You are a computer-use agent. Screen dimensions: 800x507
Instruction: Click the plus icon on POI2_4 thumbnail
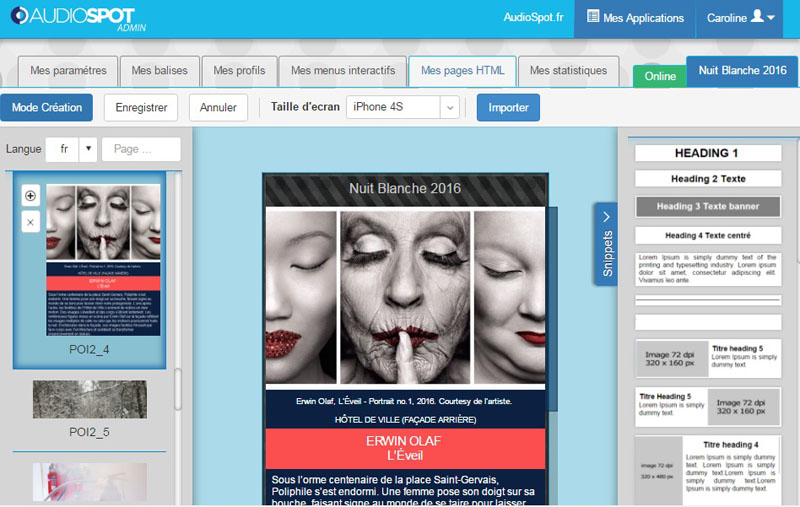(31, 196)
